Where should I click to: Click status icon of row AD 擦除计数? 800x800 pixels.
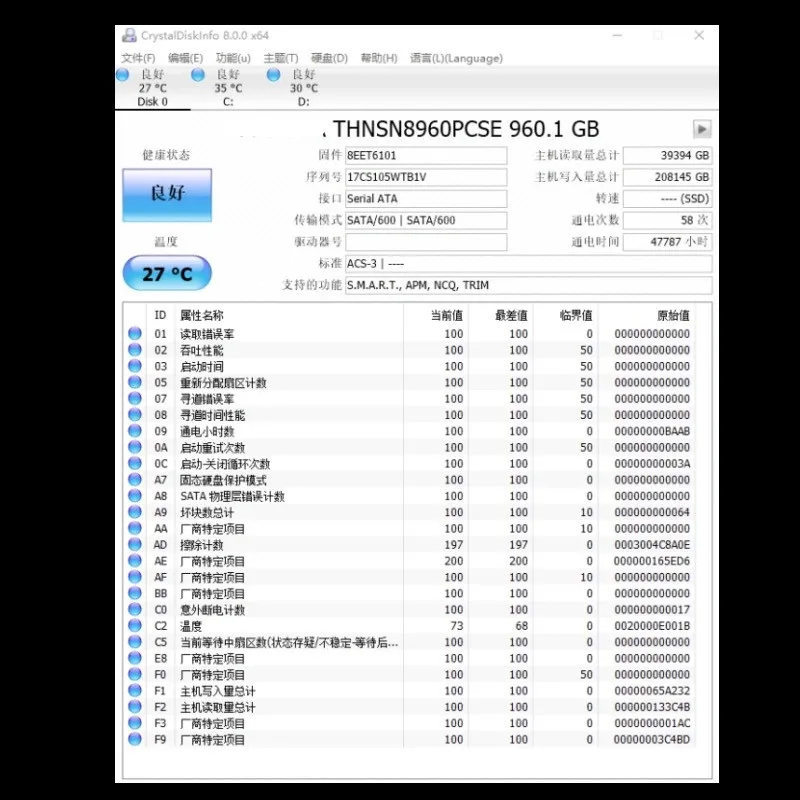coord(135,545)
